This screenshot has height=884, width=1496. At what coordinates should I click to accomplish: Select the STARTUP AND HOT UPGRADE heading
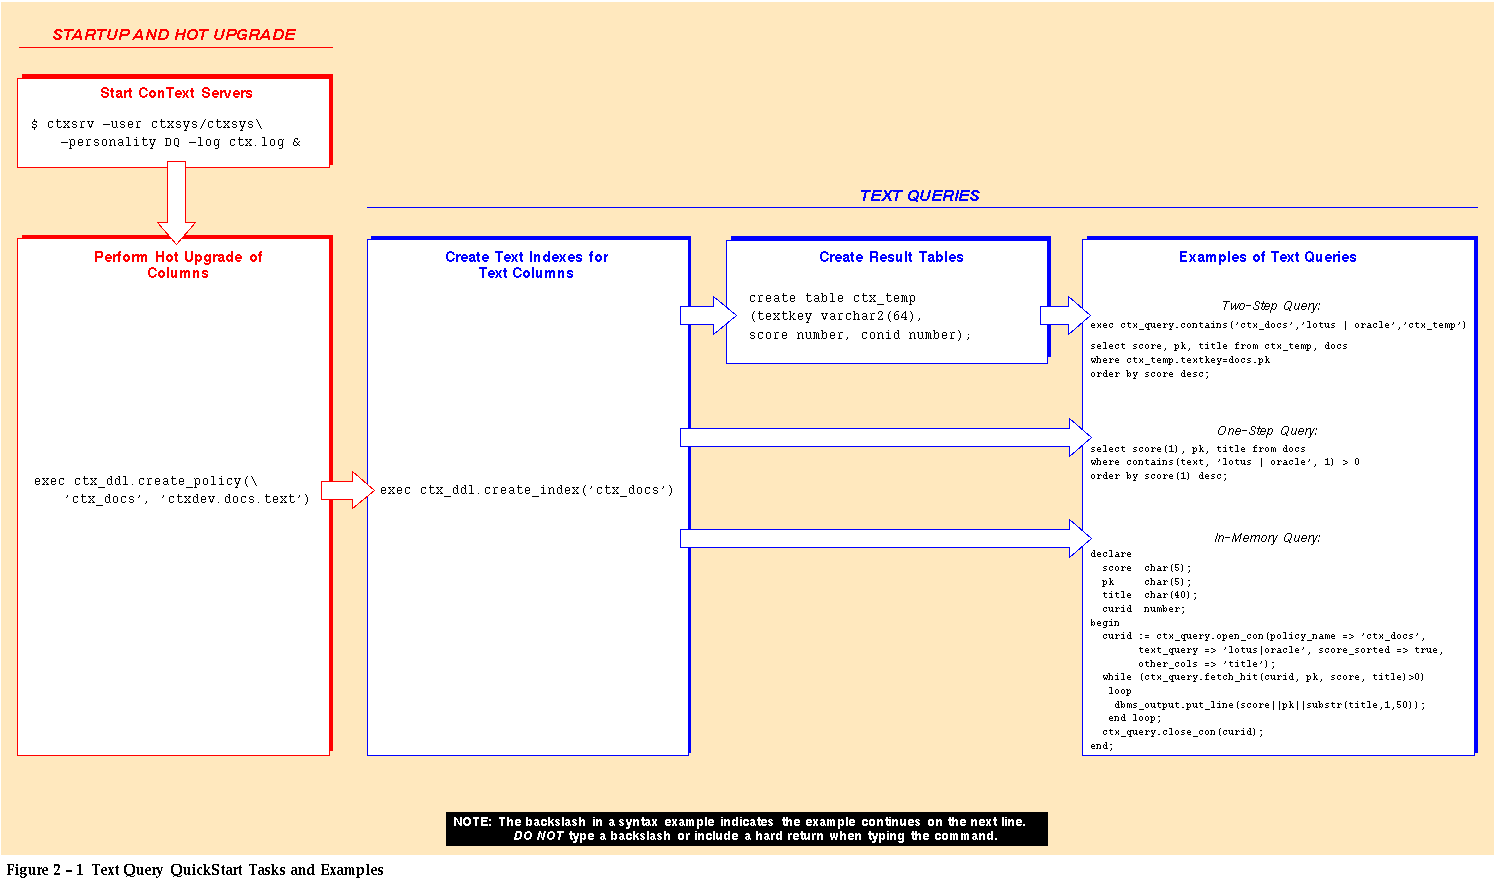(x=174, y=35)
